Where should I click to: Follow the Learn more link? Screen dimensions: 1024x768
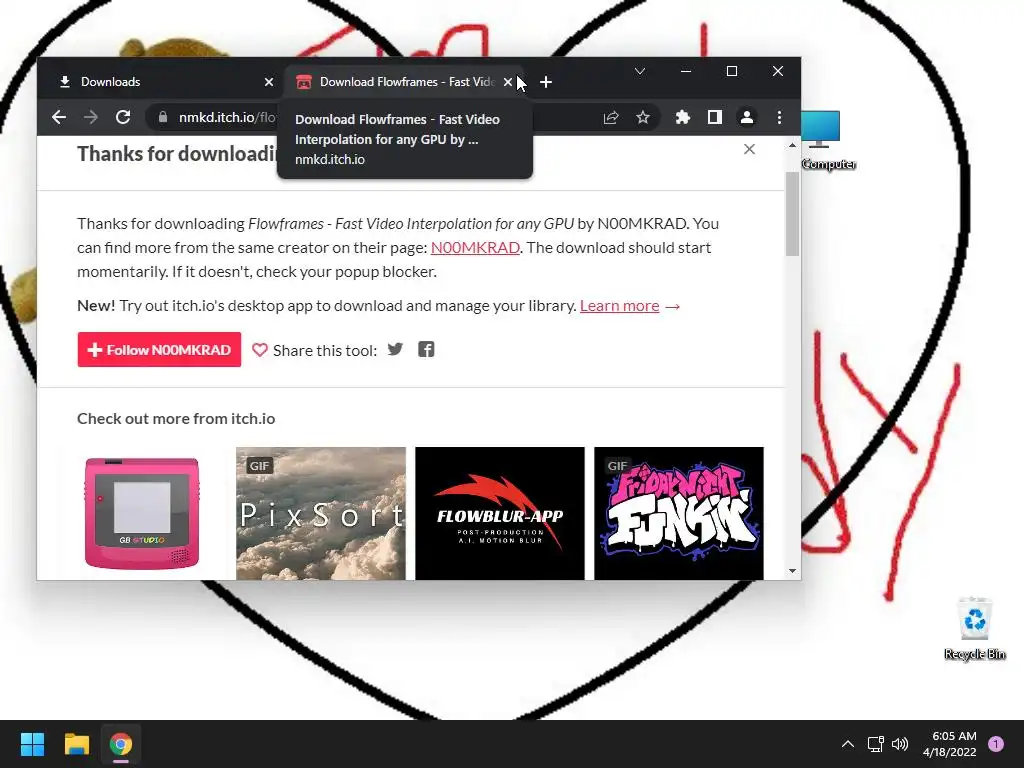click(x=619, y=306)
